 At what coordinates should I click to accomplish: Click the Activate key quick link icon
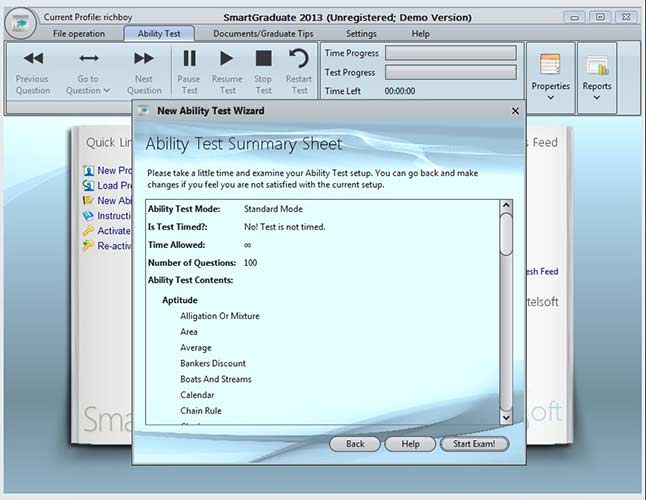89,231
